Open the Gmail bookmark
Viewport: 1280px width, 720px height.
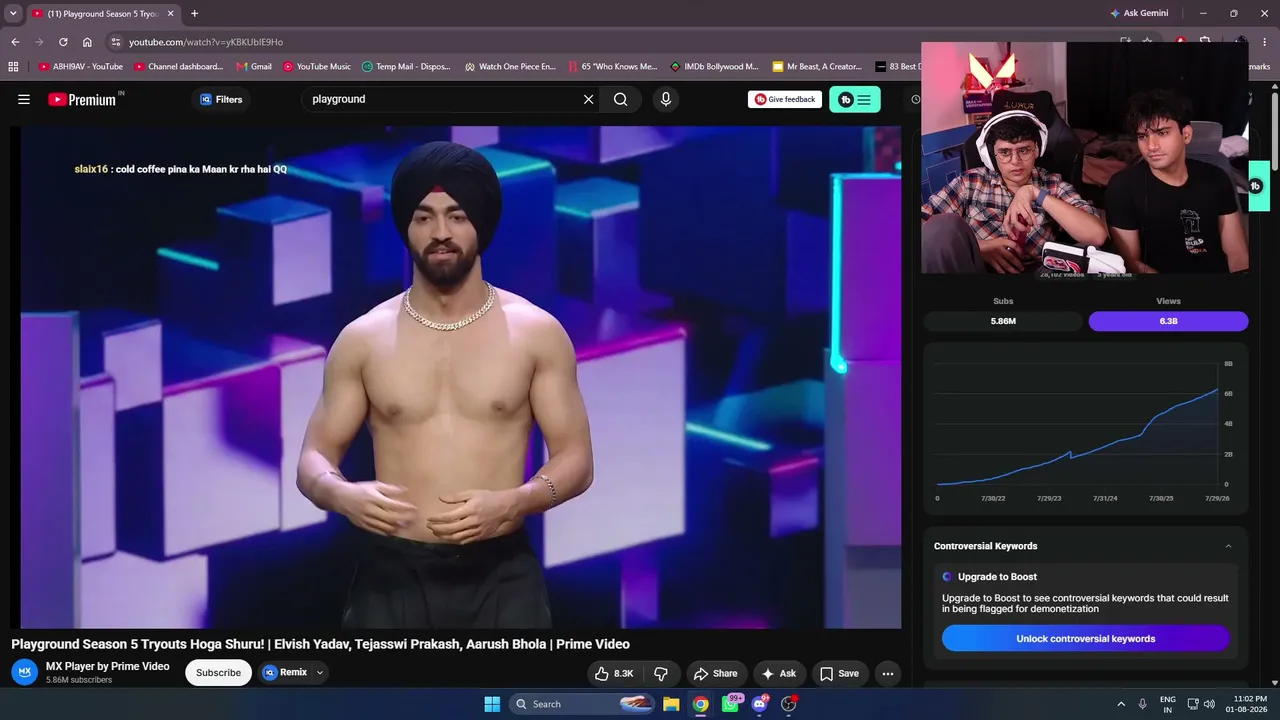click(254, 67)
